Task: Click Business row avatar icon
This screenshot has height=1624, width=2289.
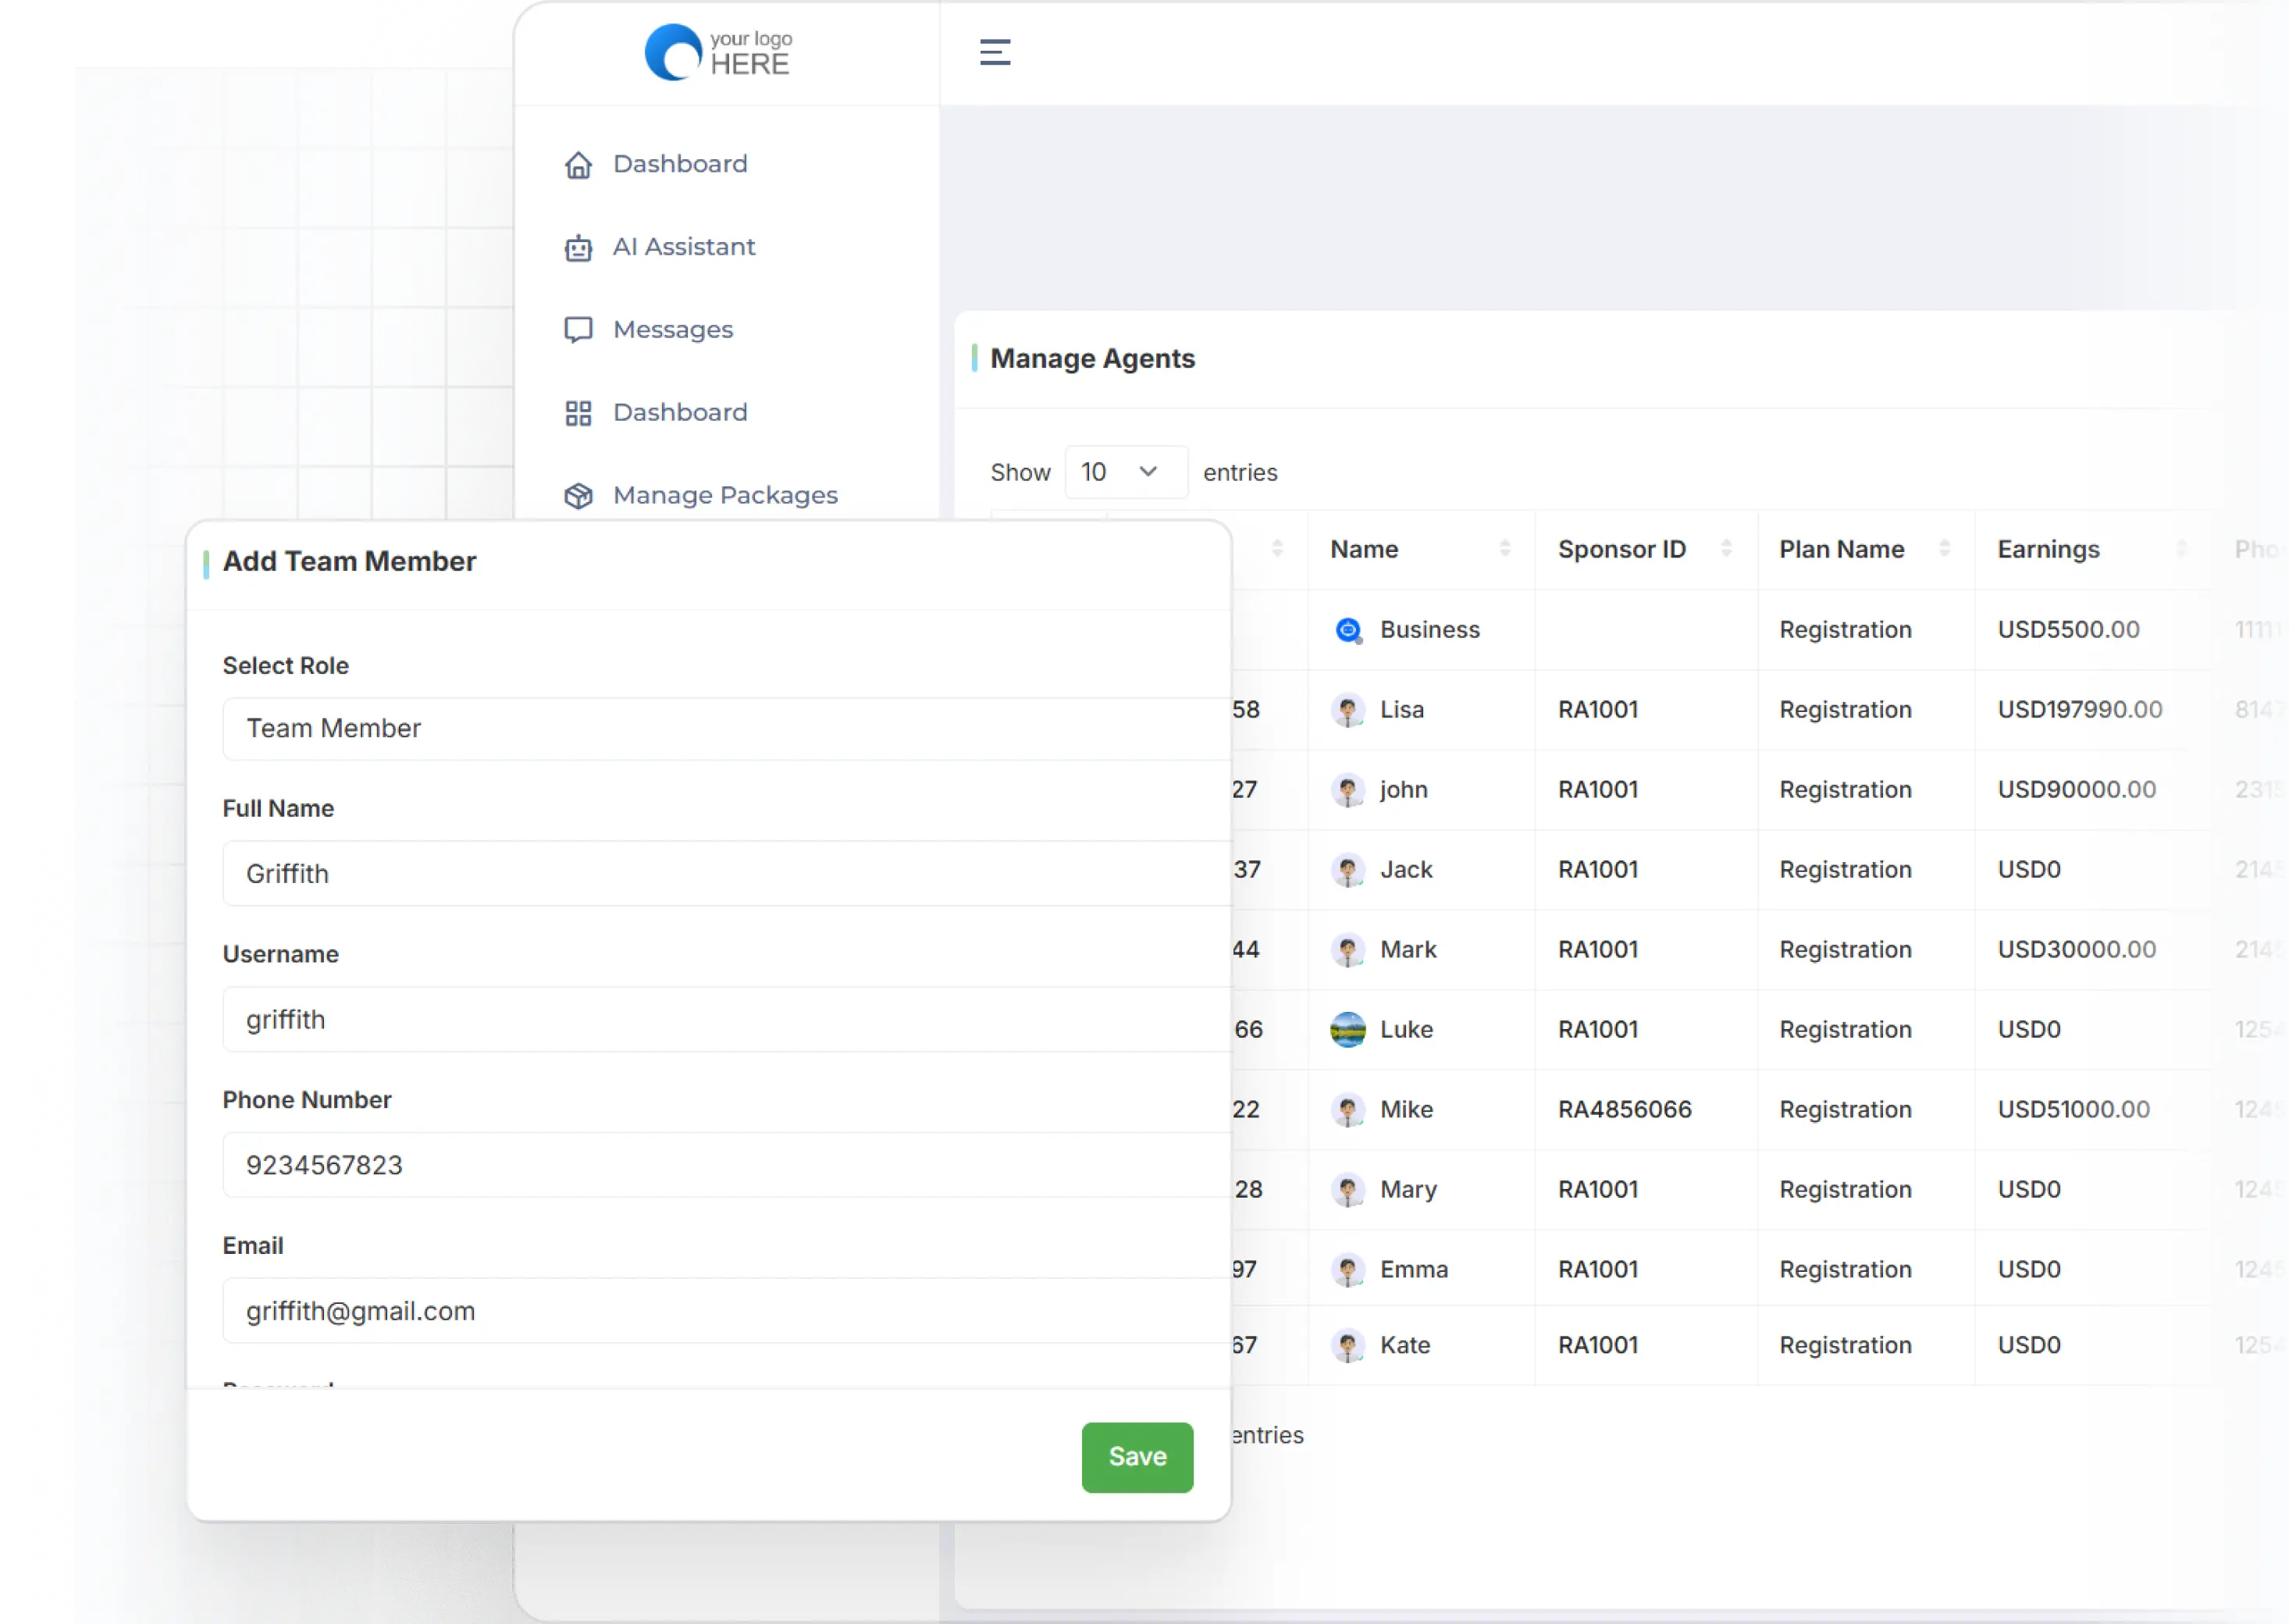Action: pyautogui.click(x=1348, y=630)
